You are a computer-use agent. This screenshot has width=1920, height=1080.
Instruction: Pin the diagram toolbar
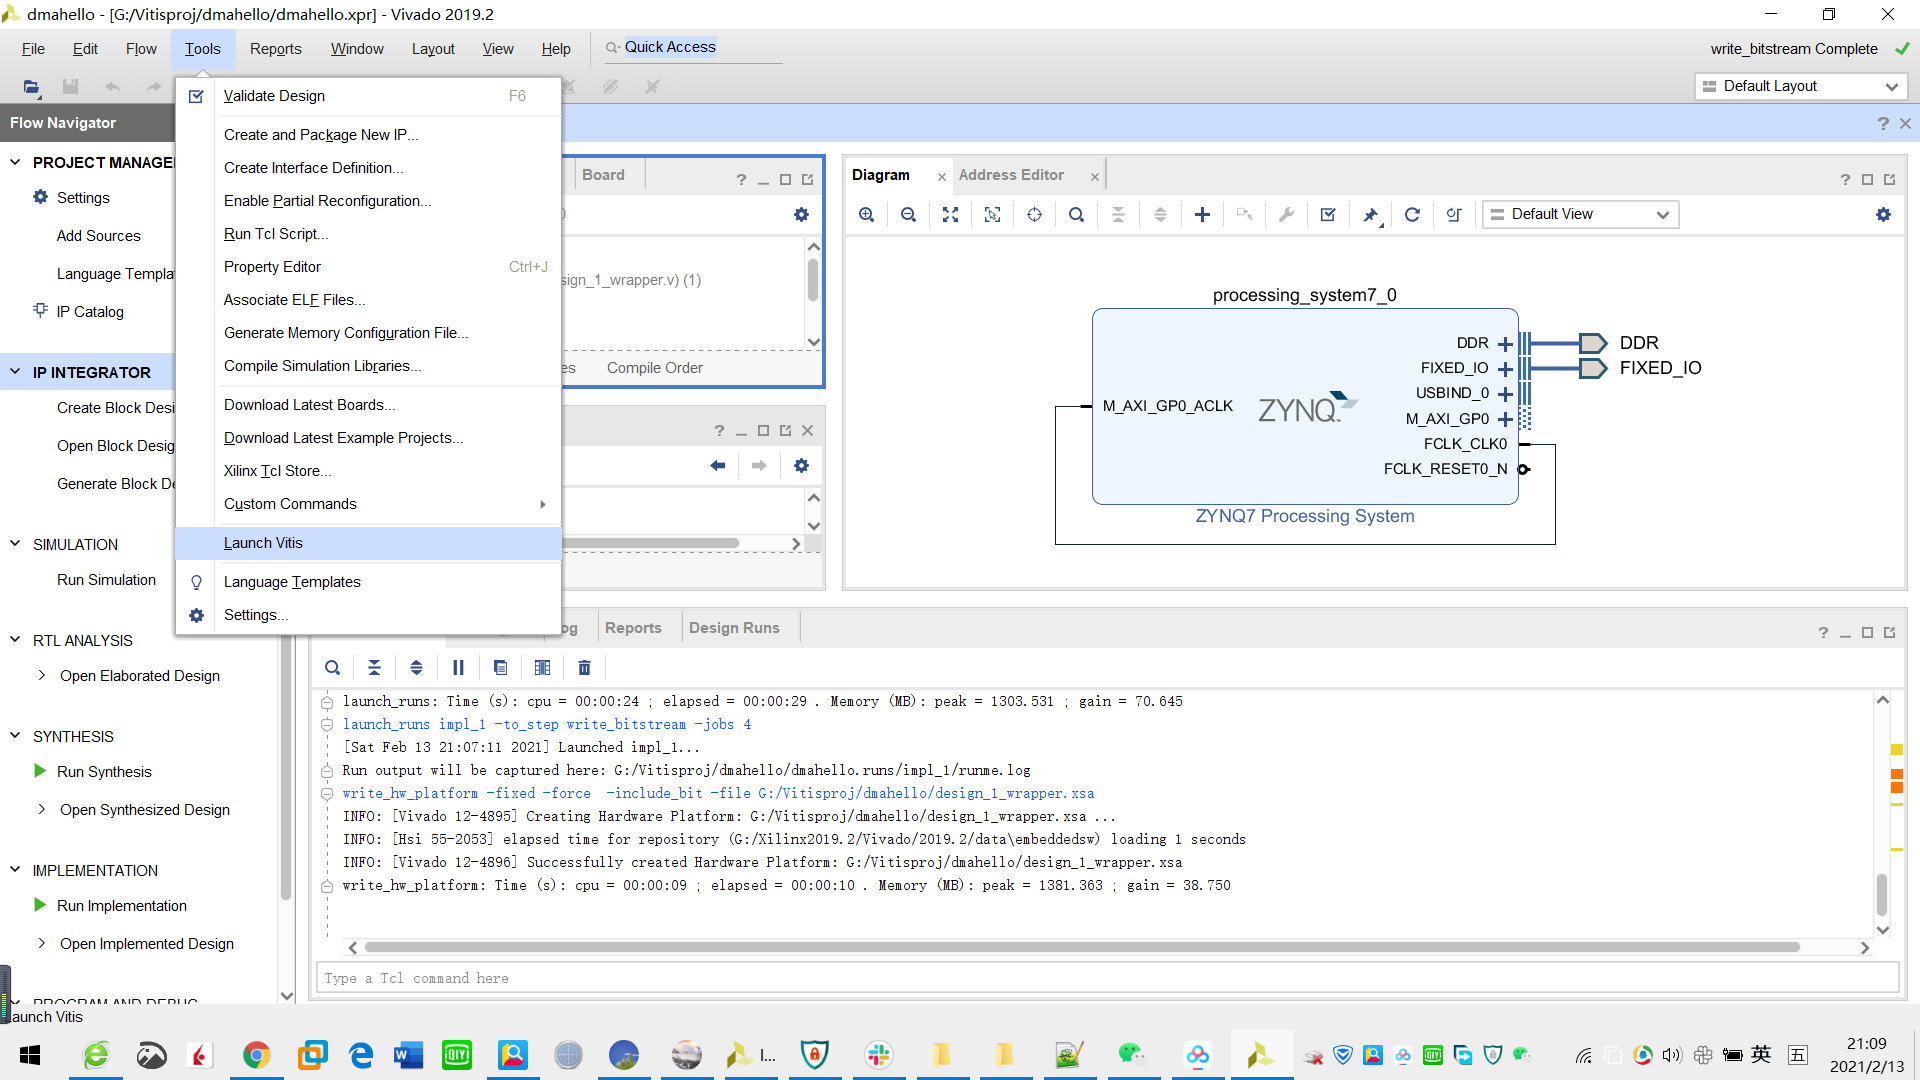coord(1371,214)
